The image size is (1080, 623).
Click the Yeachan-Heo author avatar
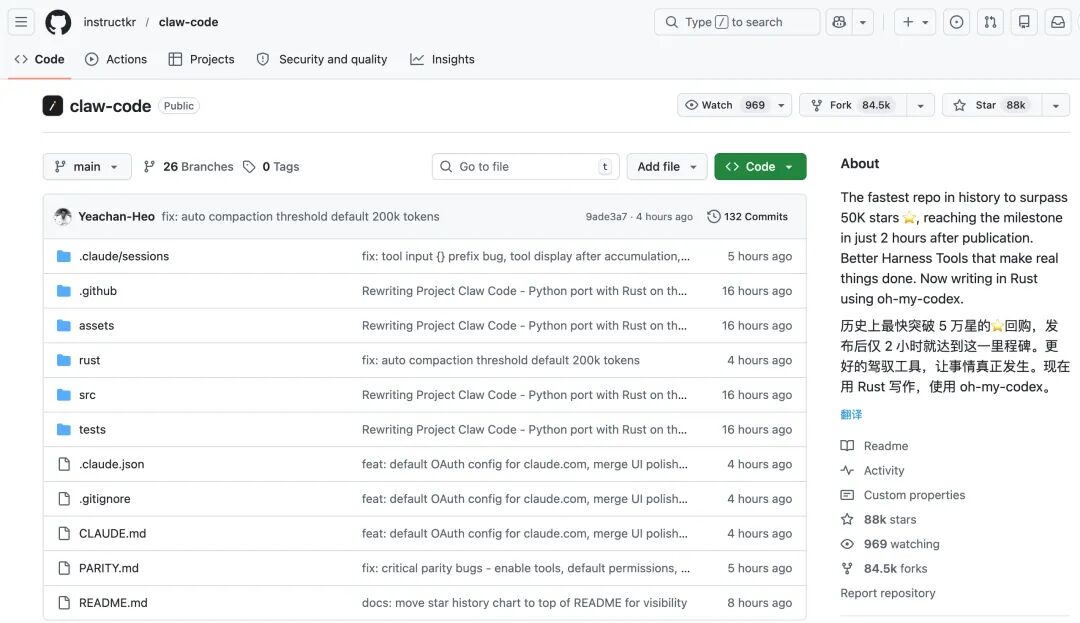[63, 217]
